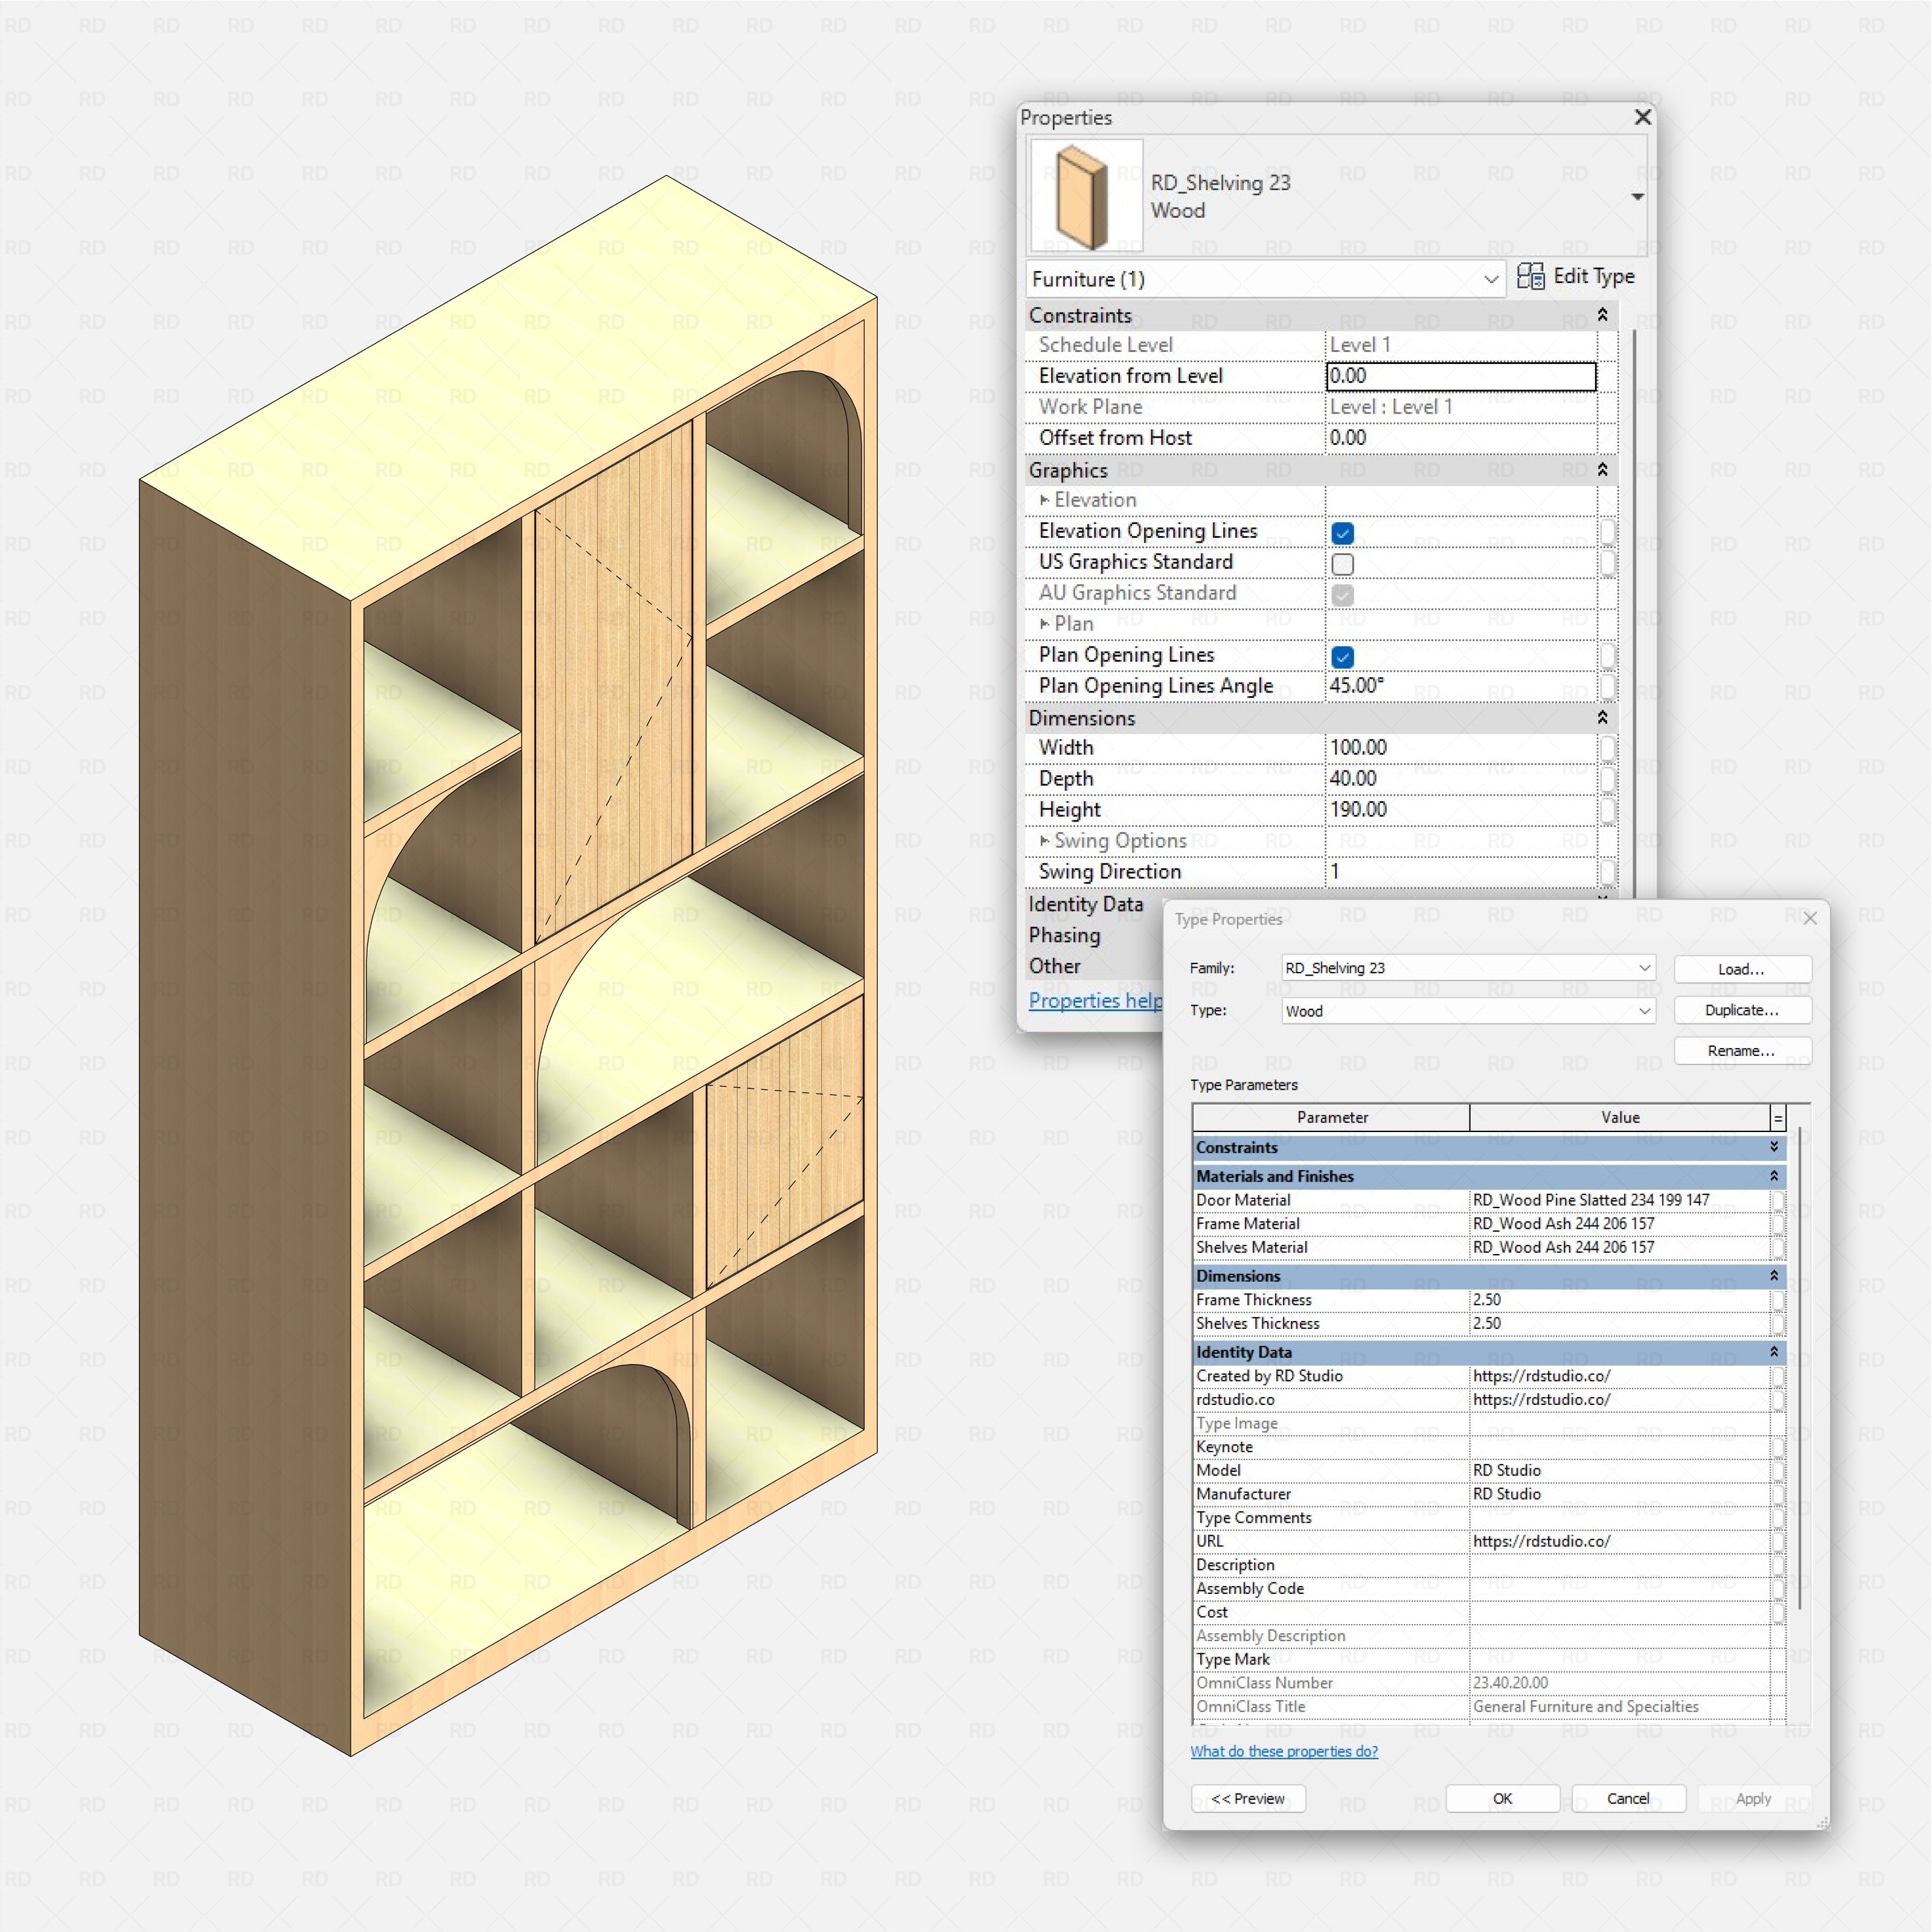Screen dimensions: 1932x1932
Task: Click the Load... button
Action: tap(1742, 969)
